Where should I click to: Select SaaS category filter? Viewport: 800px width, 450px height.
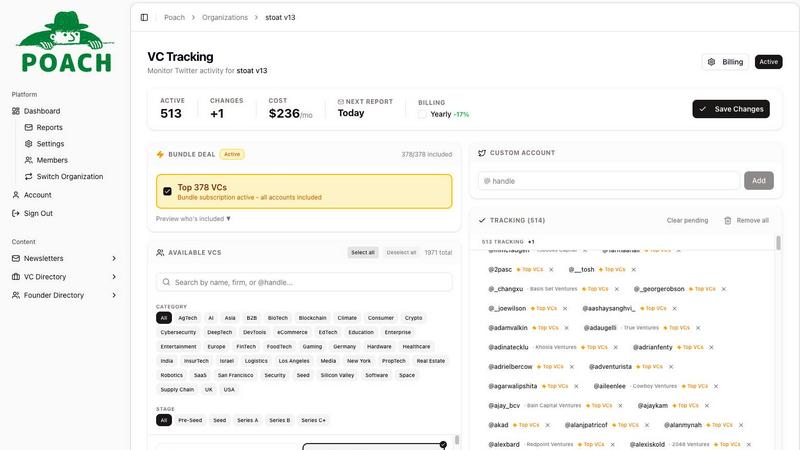click(200, 375)
